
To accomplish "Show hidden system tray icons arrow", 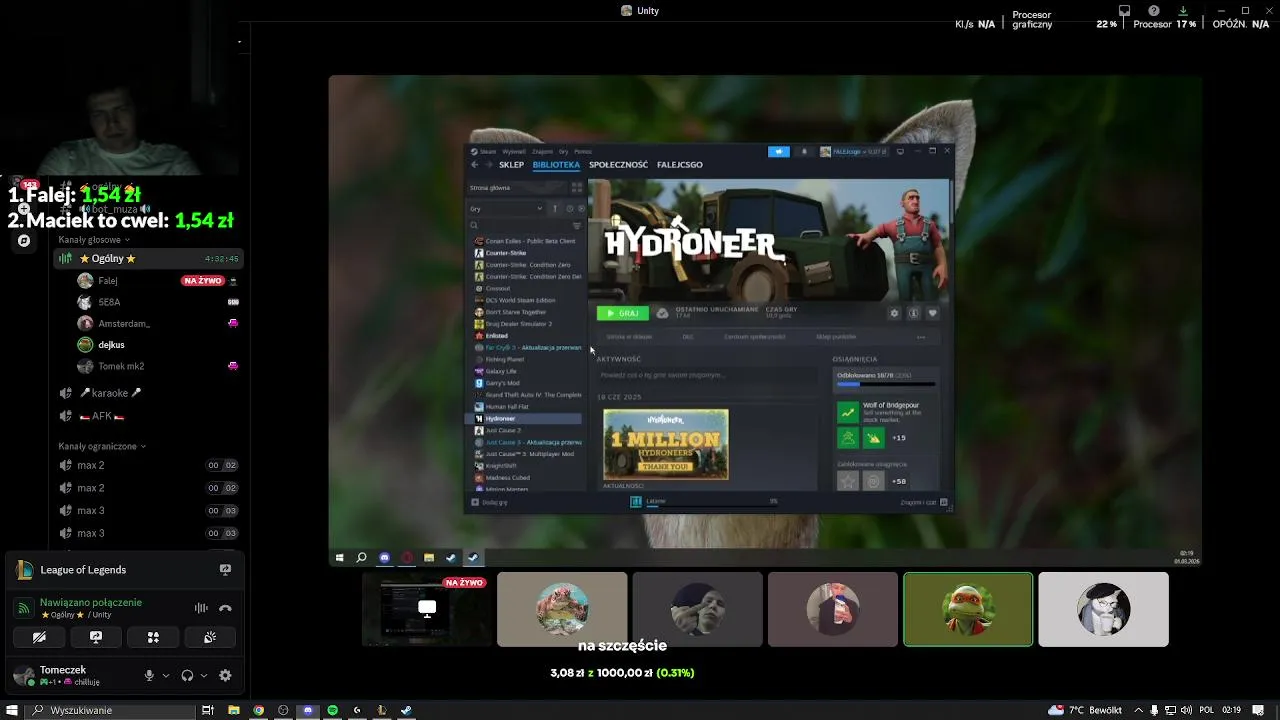I will tap(1137, 710).
